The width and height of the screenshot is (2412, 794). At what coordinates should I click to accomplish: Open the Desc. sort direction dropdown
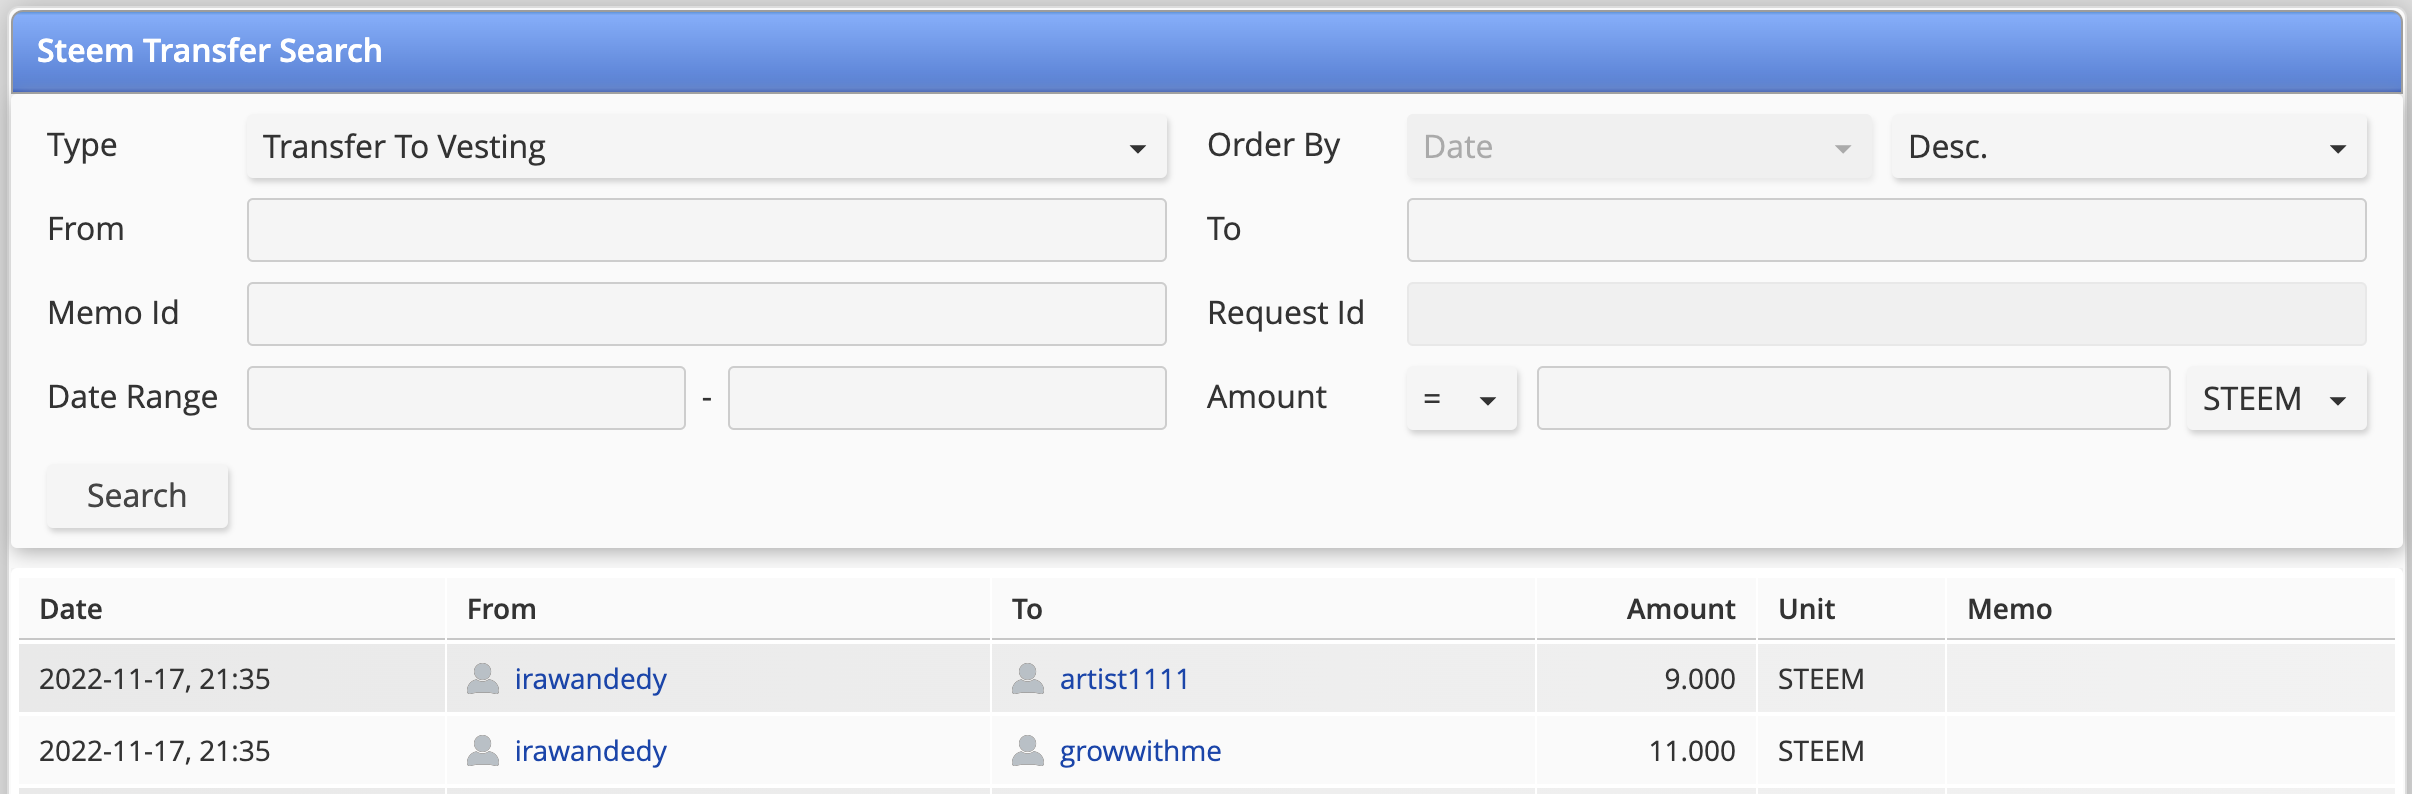[2129, 147]
